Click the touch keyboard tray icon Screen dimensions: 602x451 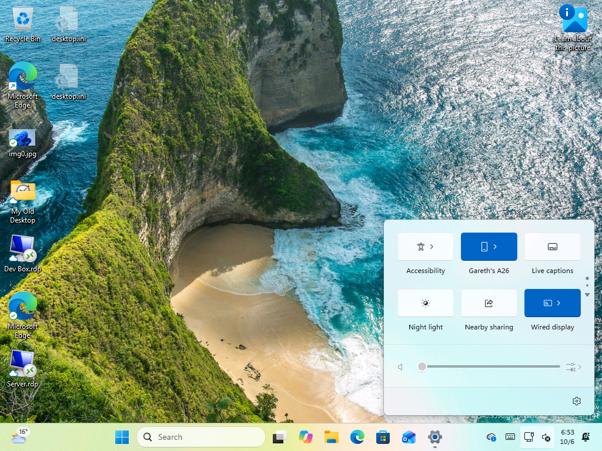point(510,437)
